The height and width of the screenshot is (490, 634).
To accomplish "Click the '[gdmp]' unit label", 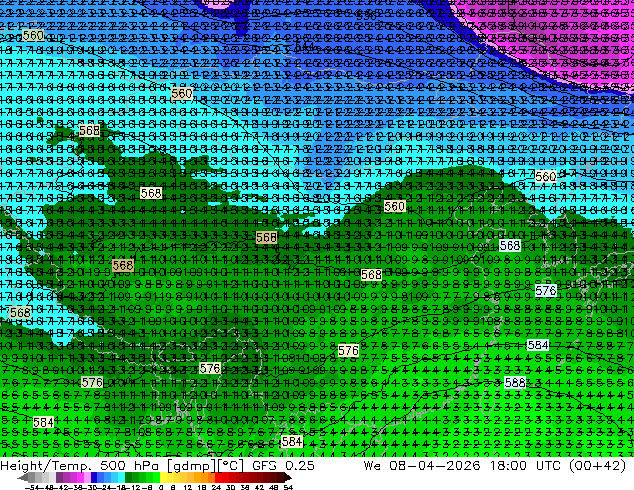I will point(191,466).
